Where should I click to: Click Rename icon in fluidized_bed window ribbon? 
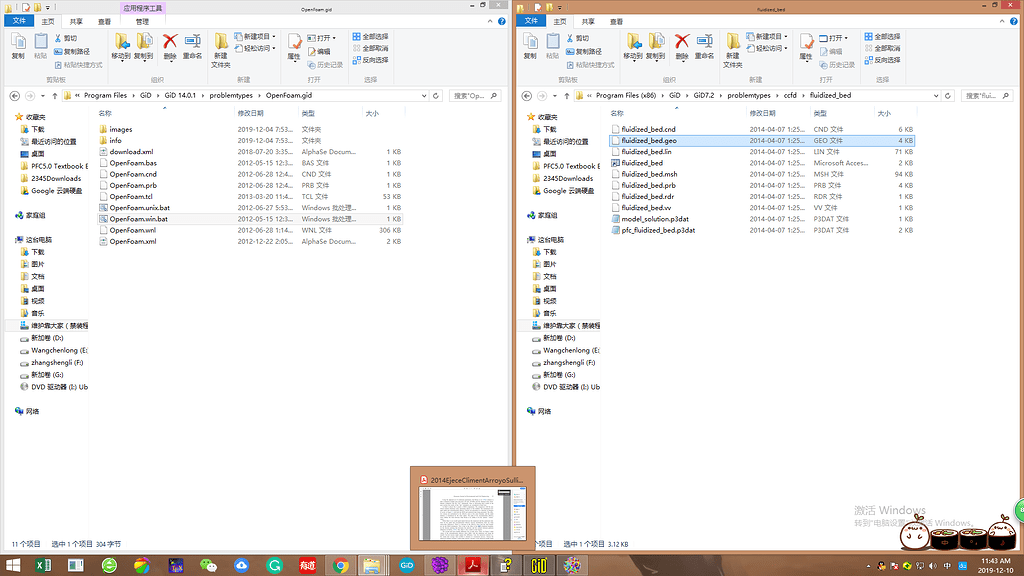pos(705,43)
